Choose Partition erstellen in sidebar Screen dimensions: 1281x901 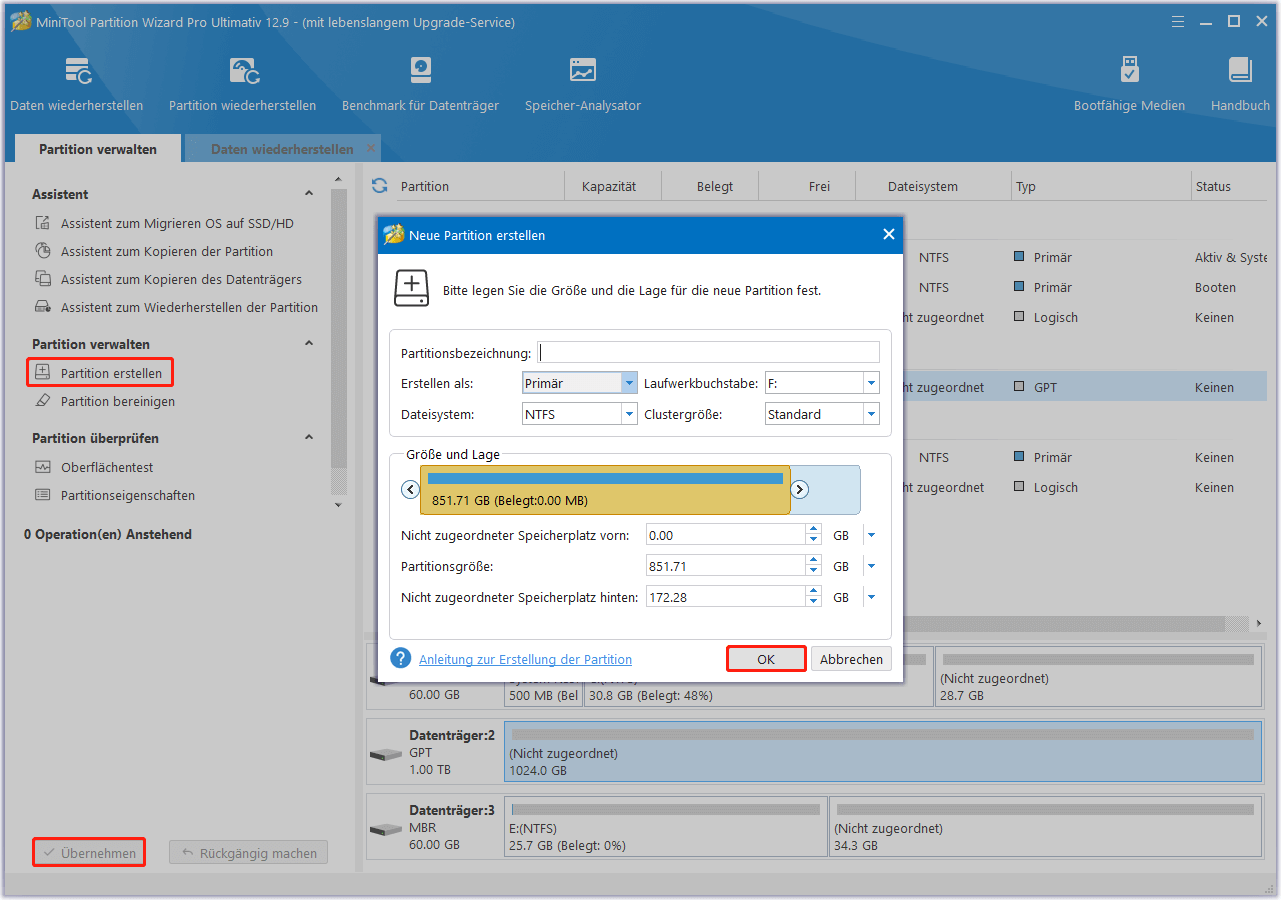[100, 373]
